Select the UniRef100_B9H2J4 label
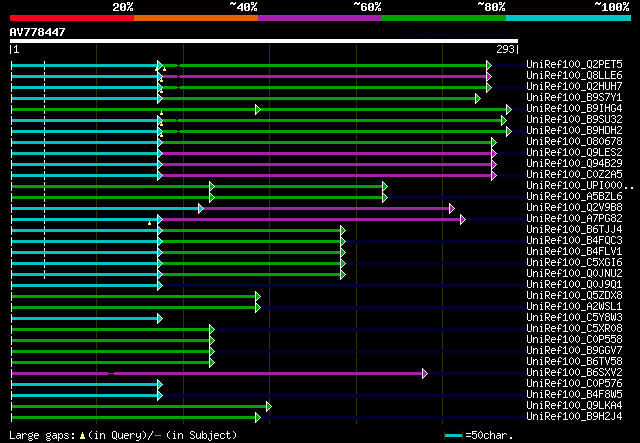Image resolution: width=640 pixels, height=443 pixels. [574, 417]
